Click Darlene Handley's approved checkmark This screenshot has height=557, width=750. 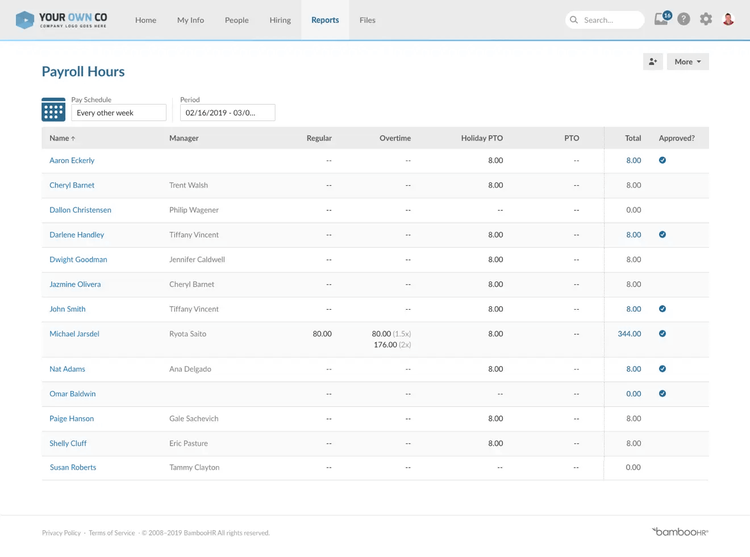pyautogui.click(x=662, y=234)
